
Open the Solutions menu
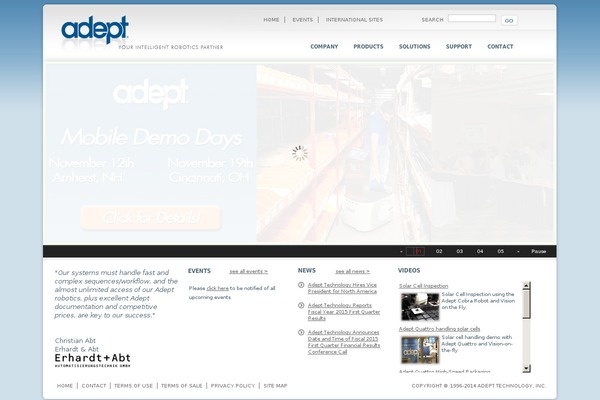414,46
